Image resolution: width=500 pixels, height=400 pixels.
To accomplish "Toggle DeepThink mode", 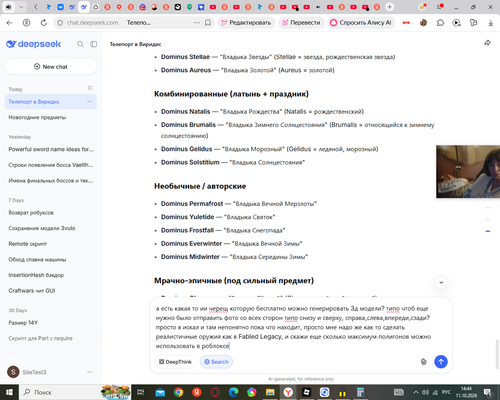I will [x=175, y=362].
